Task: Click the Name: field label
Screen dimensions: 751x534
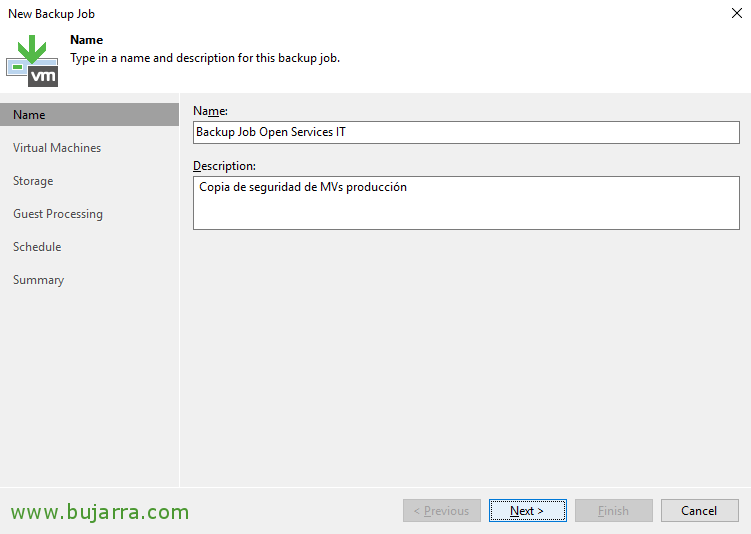Action: [210, 111]
